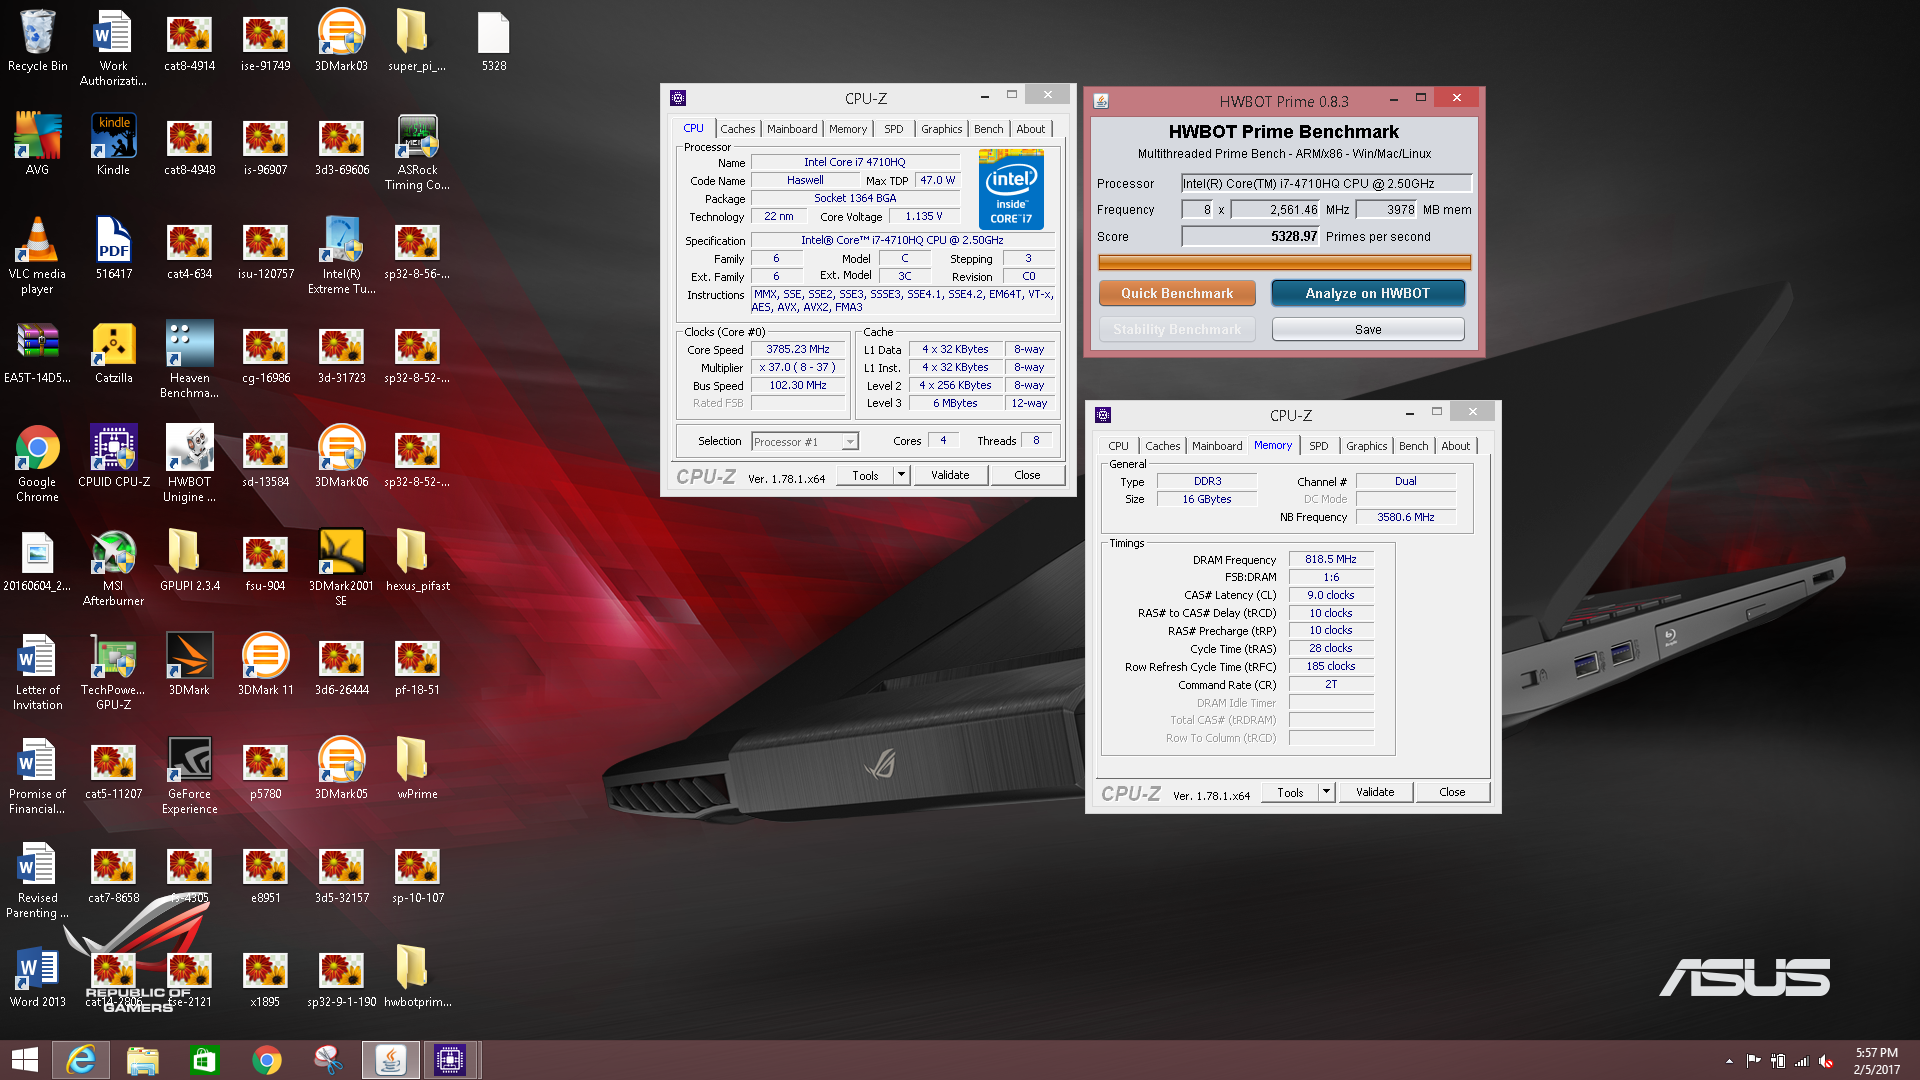Switch to CPU-Z taskbar button
1920x1080 pixels.
click(450, 1060)
